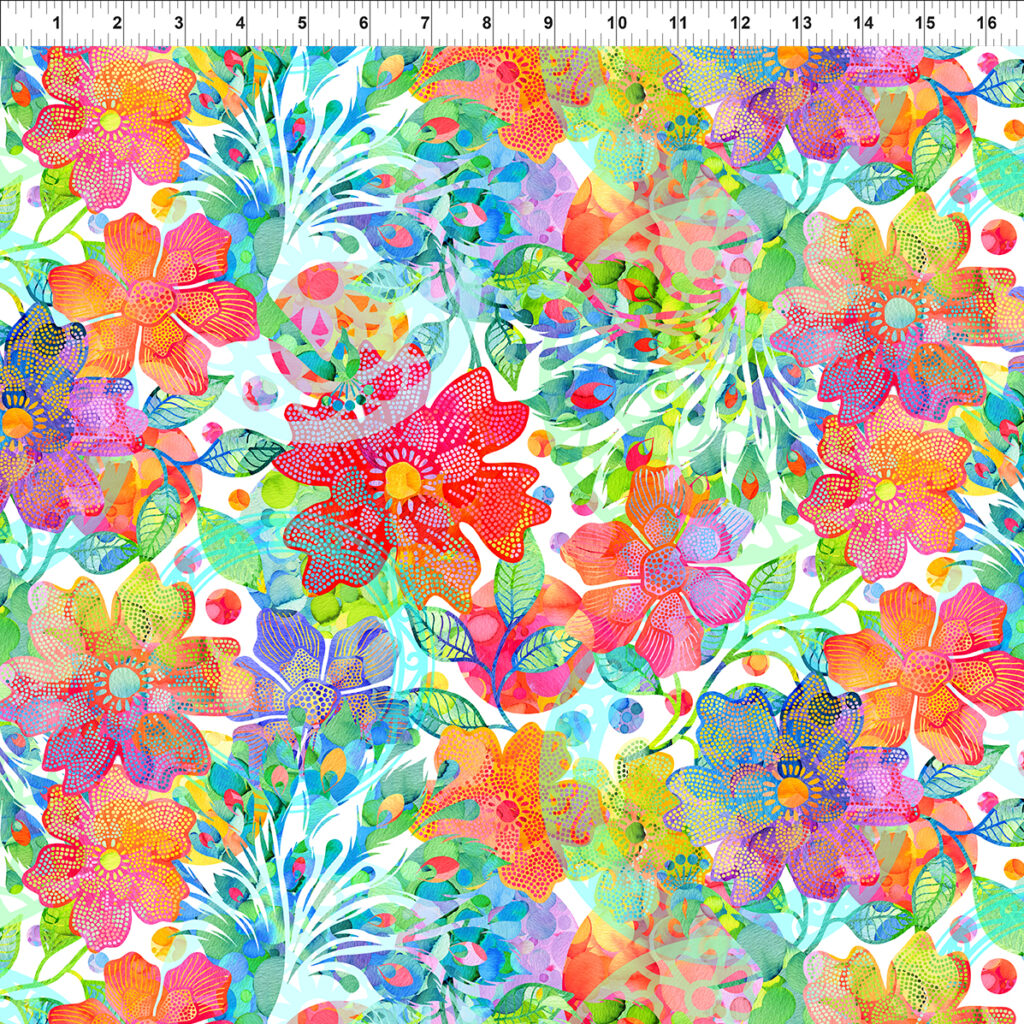Click the ruler number "2"

pos(117,23)
